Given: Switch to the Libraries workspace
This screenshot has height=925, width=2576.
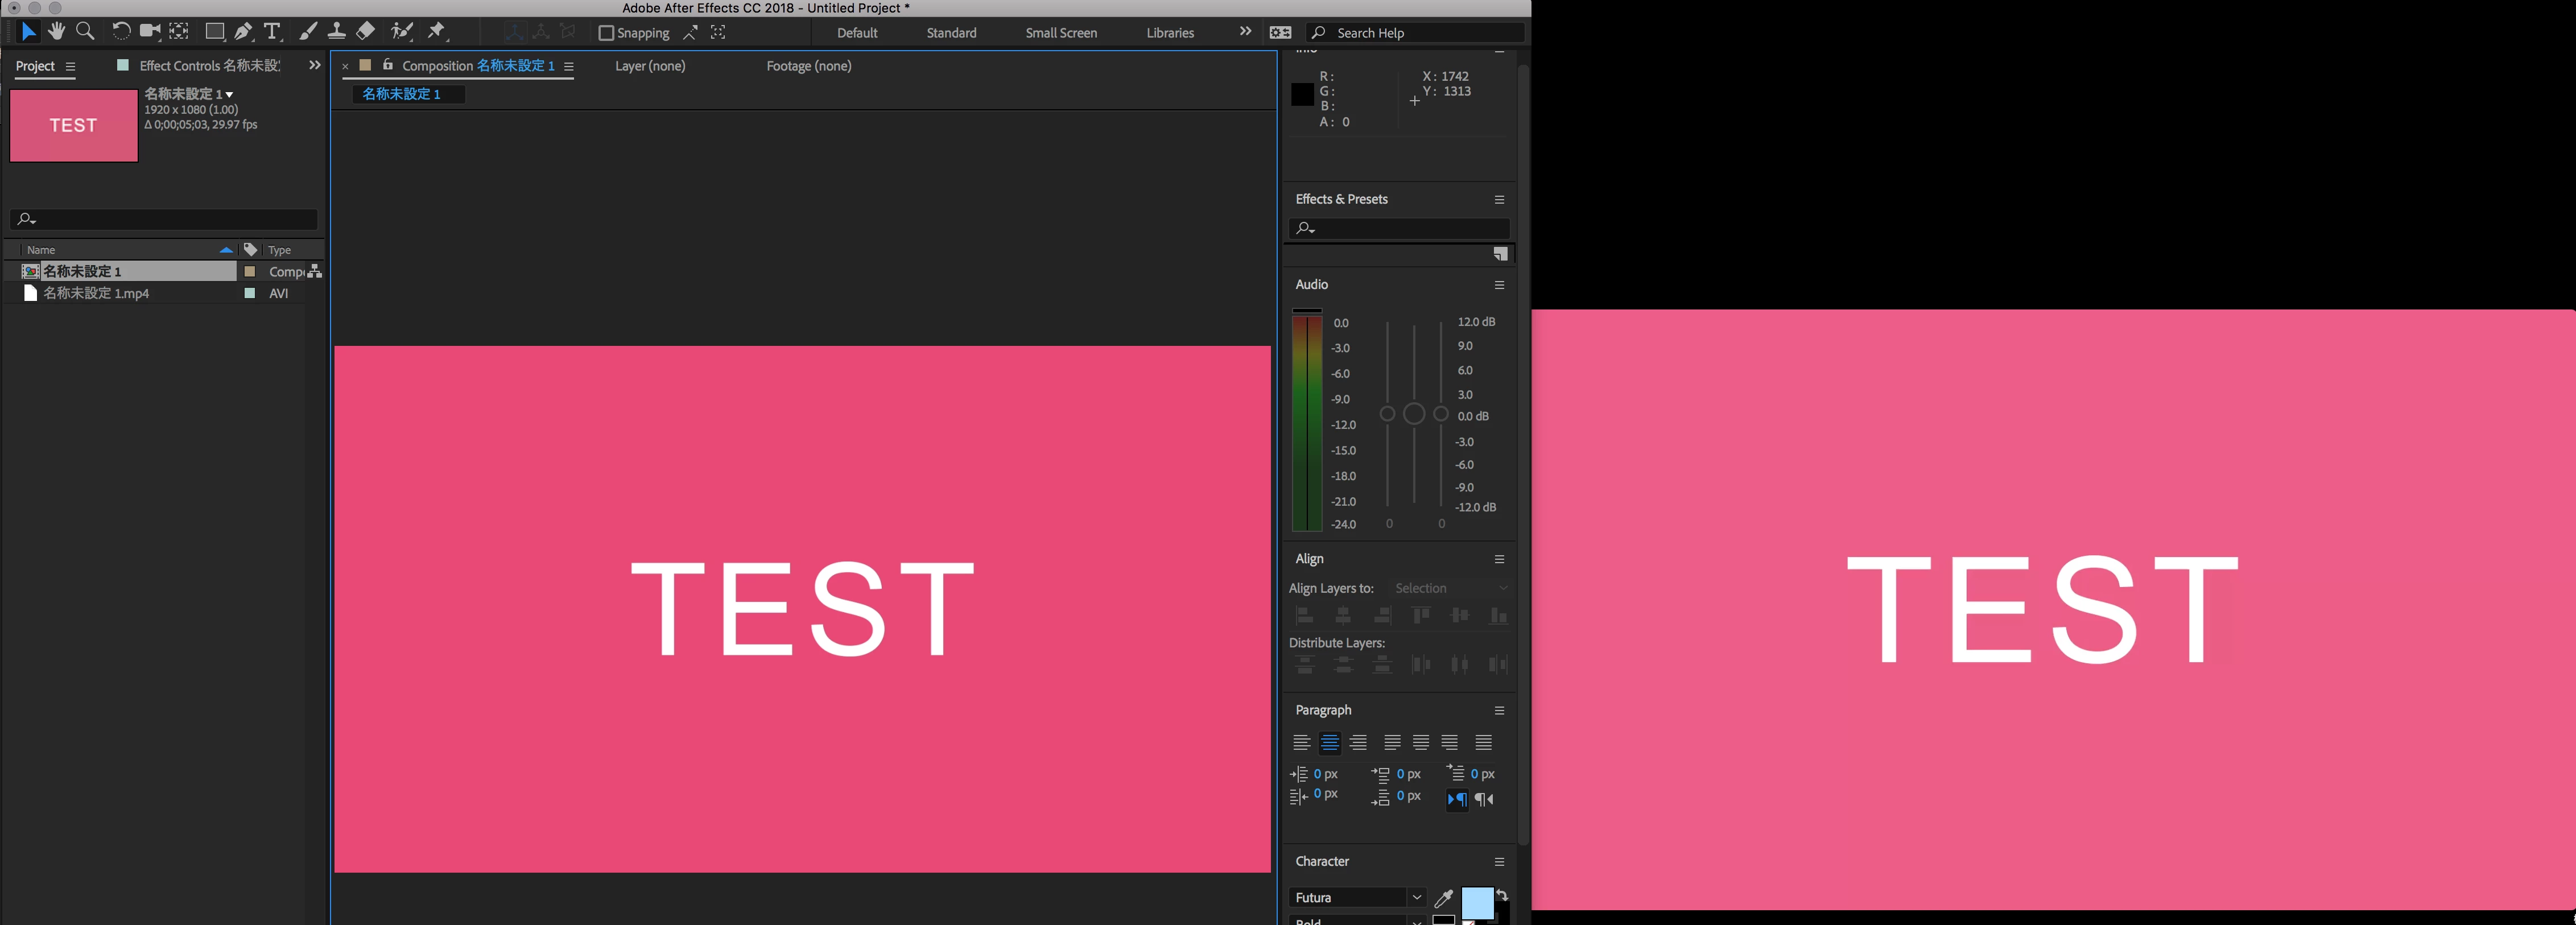Looking at the screenshot, I should (x=1170, y=33).
